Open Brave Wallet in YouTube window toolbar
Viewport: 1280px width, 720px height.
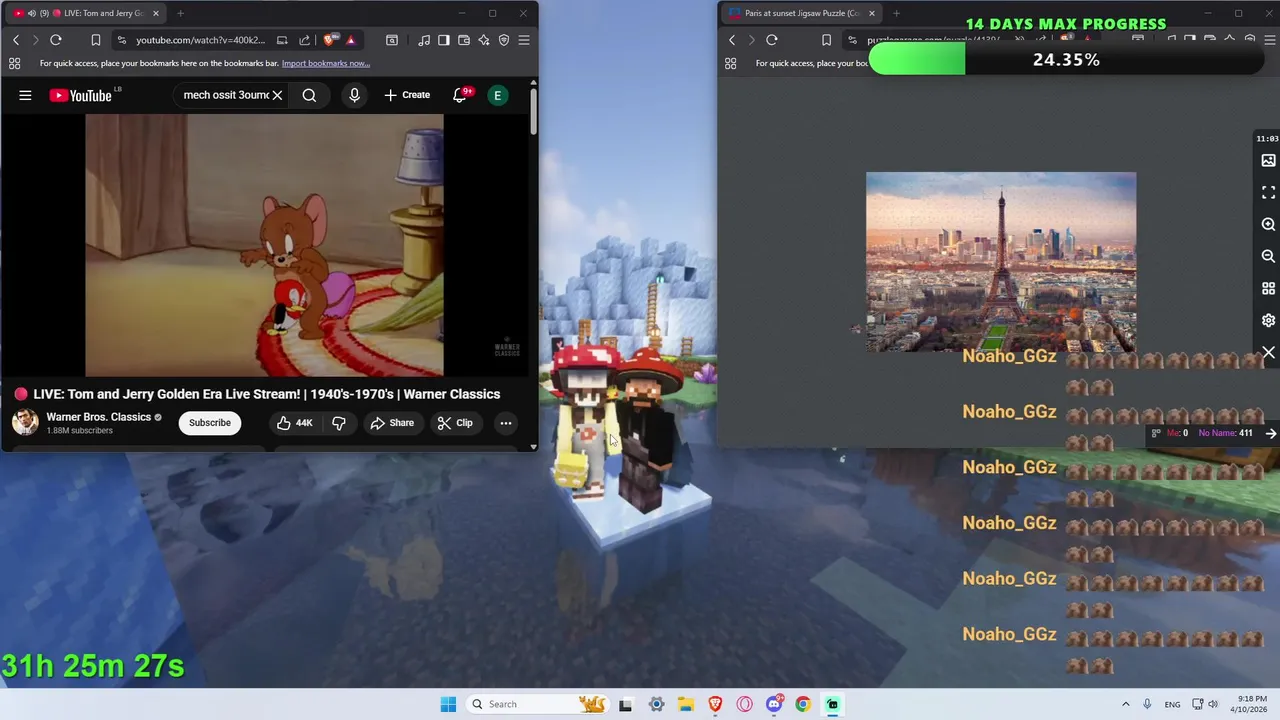(x=464, y=40)
